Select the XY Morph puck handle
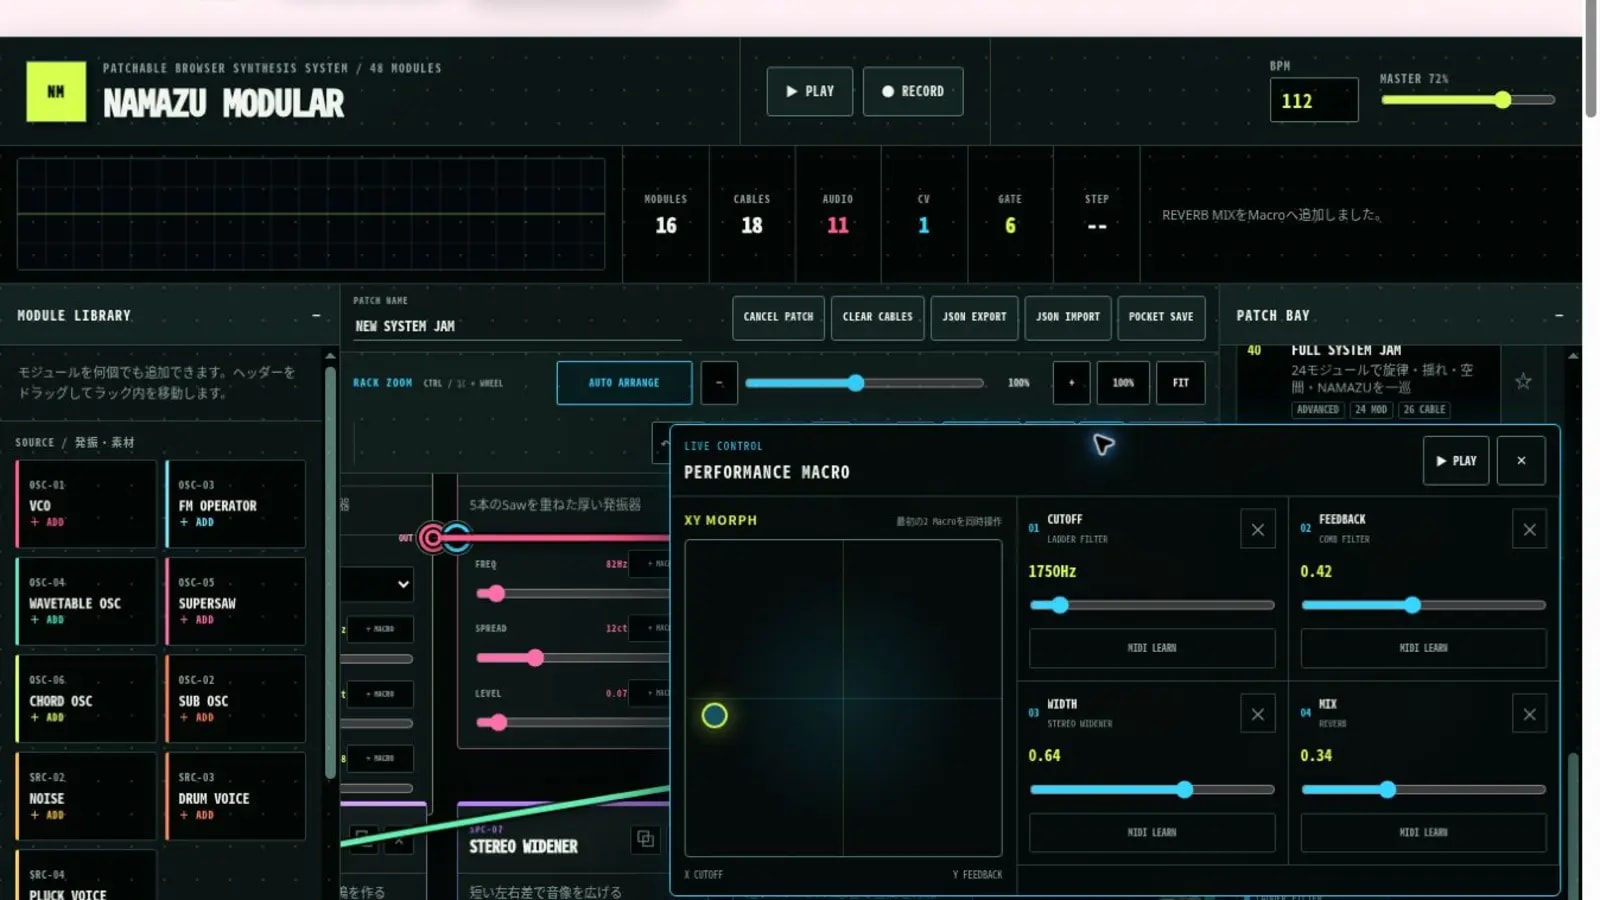The width and height of the screenshot is (1600, 900). (x=714, y=715)
